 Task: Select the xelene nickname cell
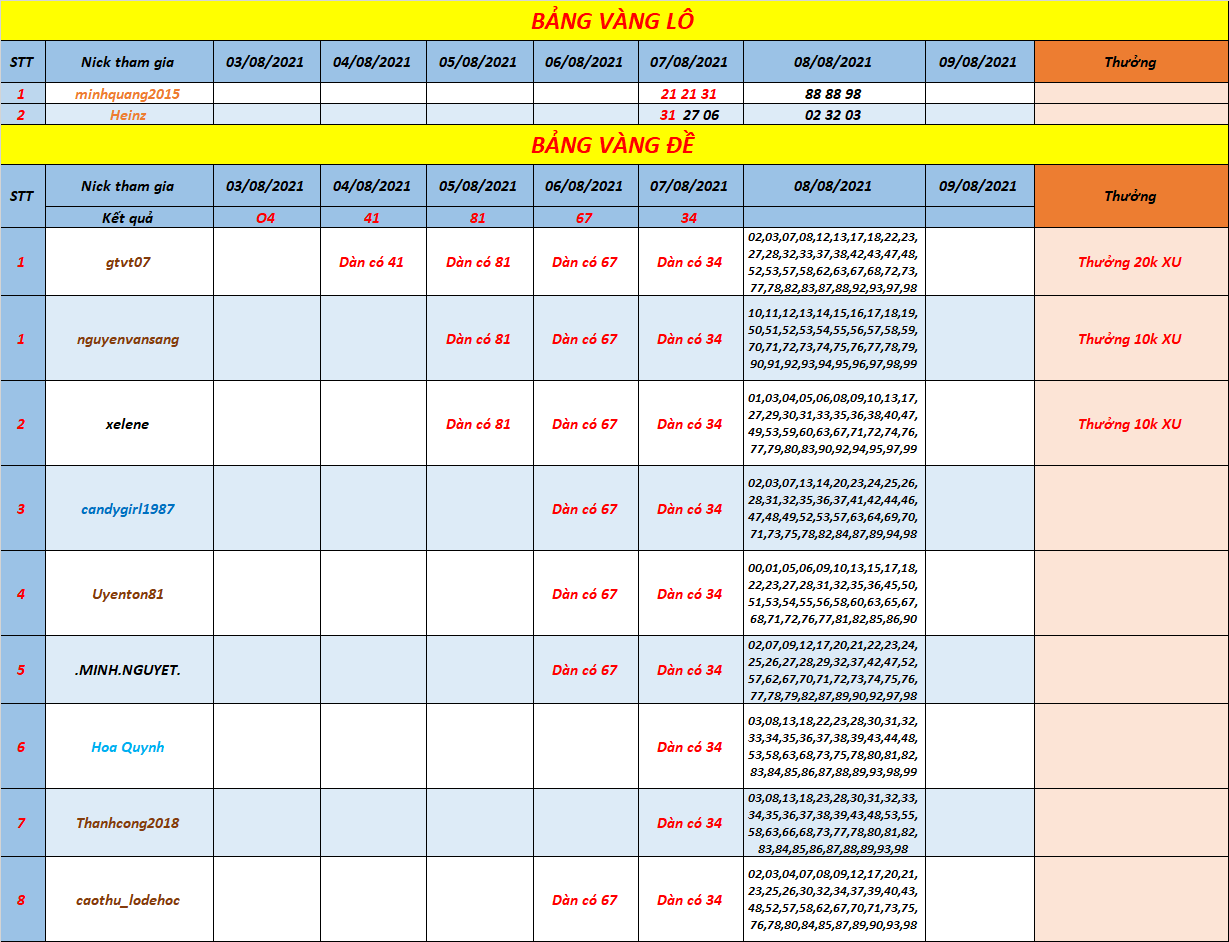click(128, 424)
